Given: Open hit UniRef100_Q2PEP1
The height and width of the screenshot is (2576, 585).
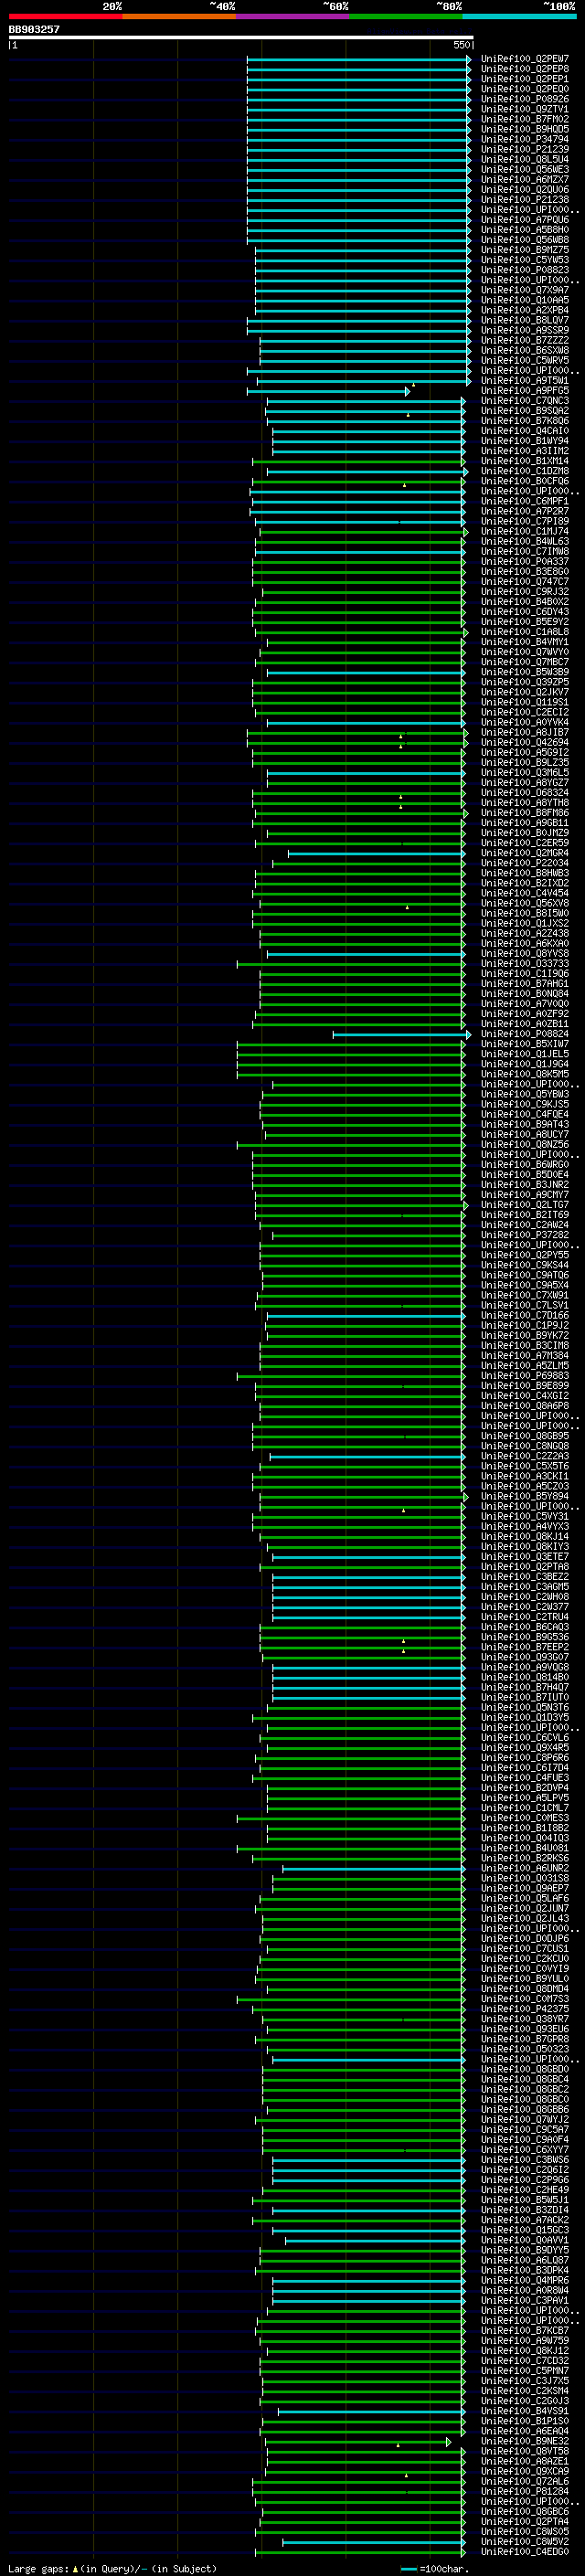Looking at the screenshot, I should pos(524,79).
